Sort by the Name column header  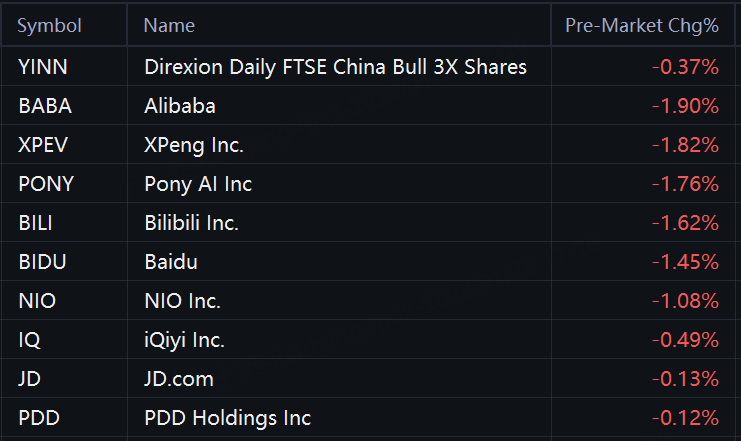169,26
